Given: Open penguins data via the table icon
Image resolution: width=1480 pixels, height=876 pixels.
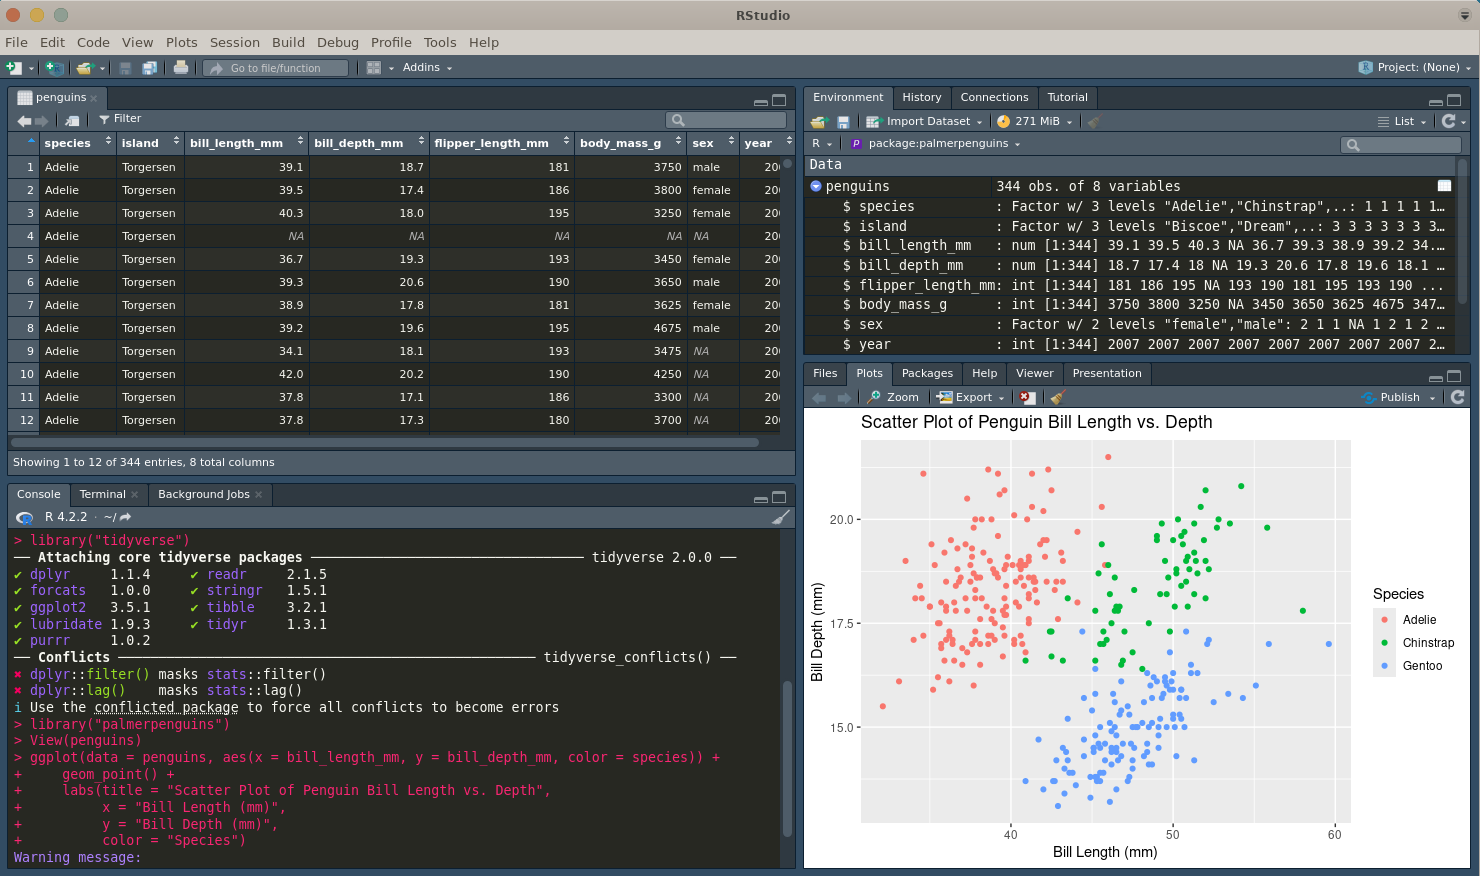Looking at the screenshot, I should click(1444, 186).
